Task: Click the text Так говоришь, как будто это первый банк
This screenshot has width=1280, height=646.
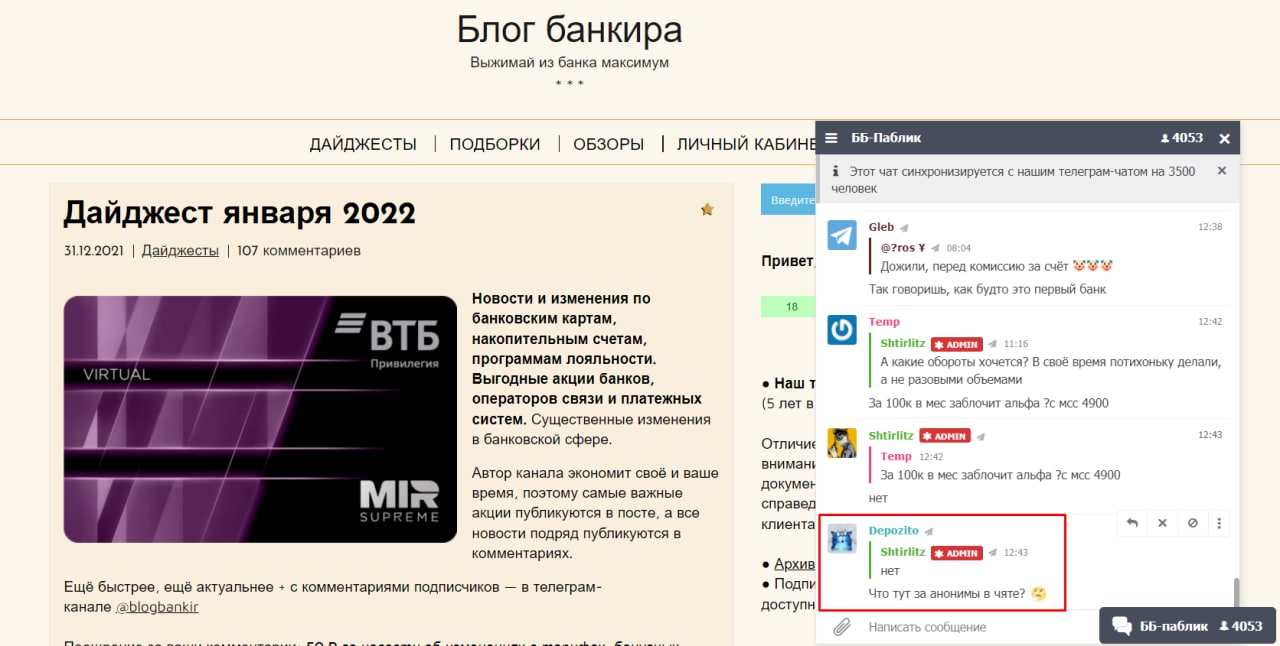Action: [987, 289]
